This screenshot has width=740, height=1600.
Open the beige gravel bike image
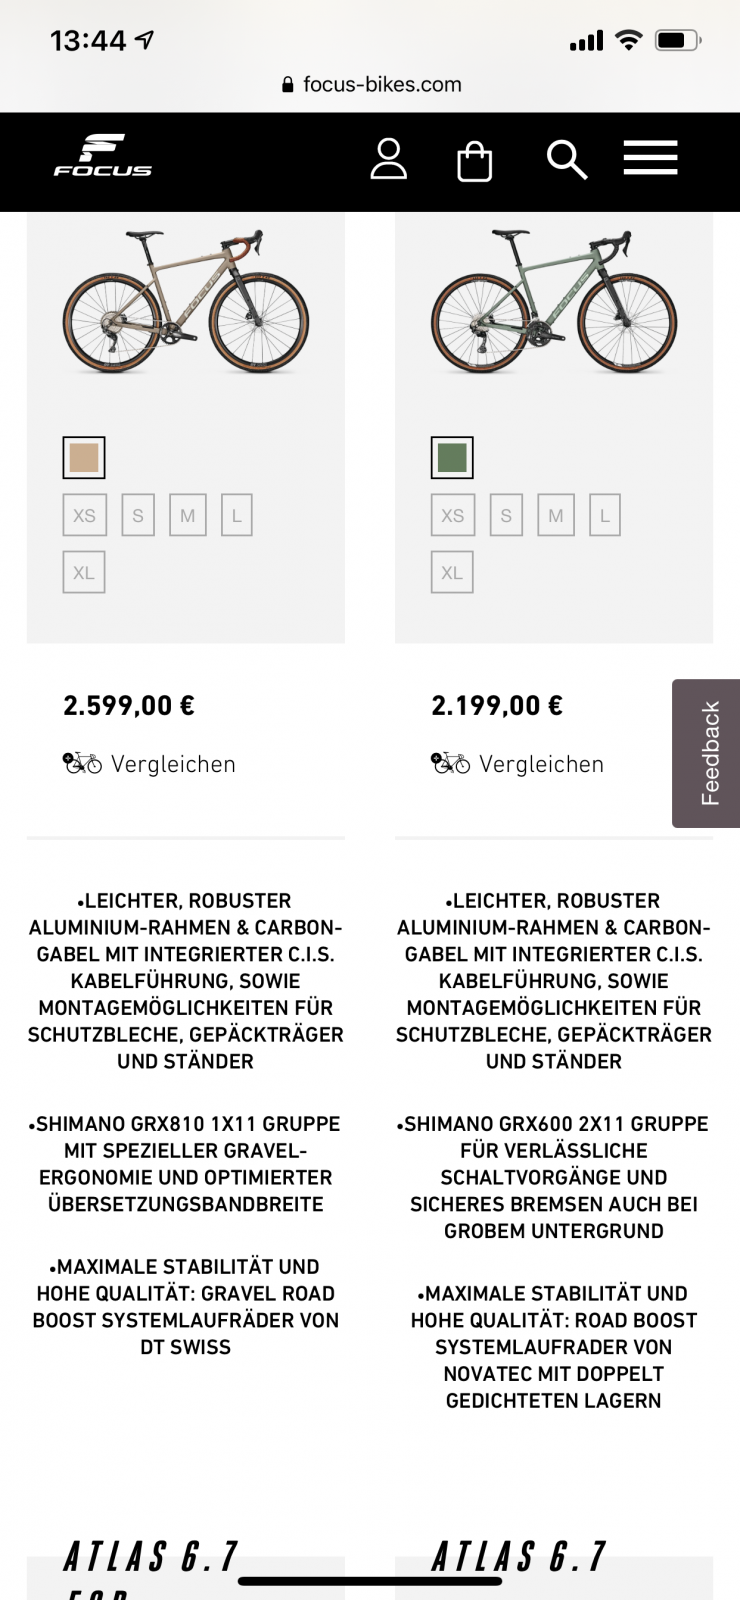click(186, 302)
